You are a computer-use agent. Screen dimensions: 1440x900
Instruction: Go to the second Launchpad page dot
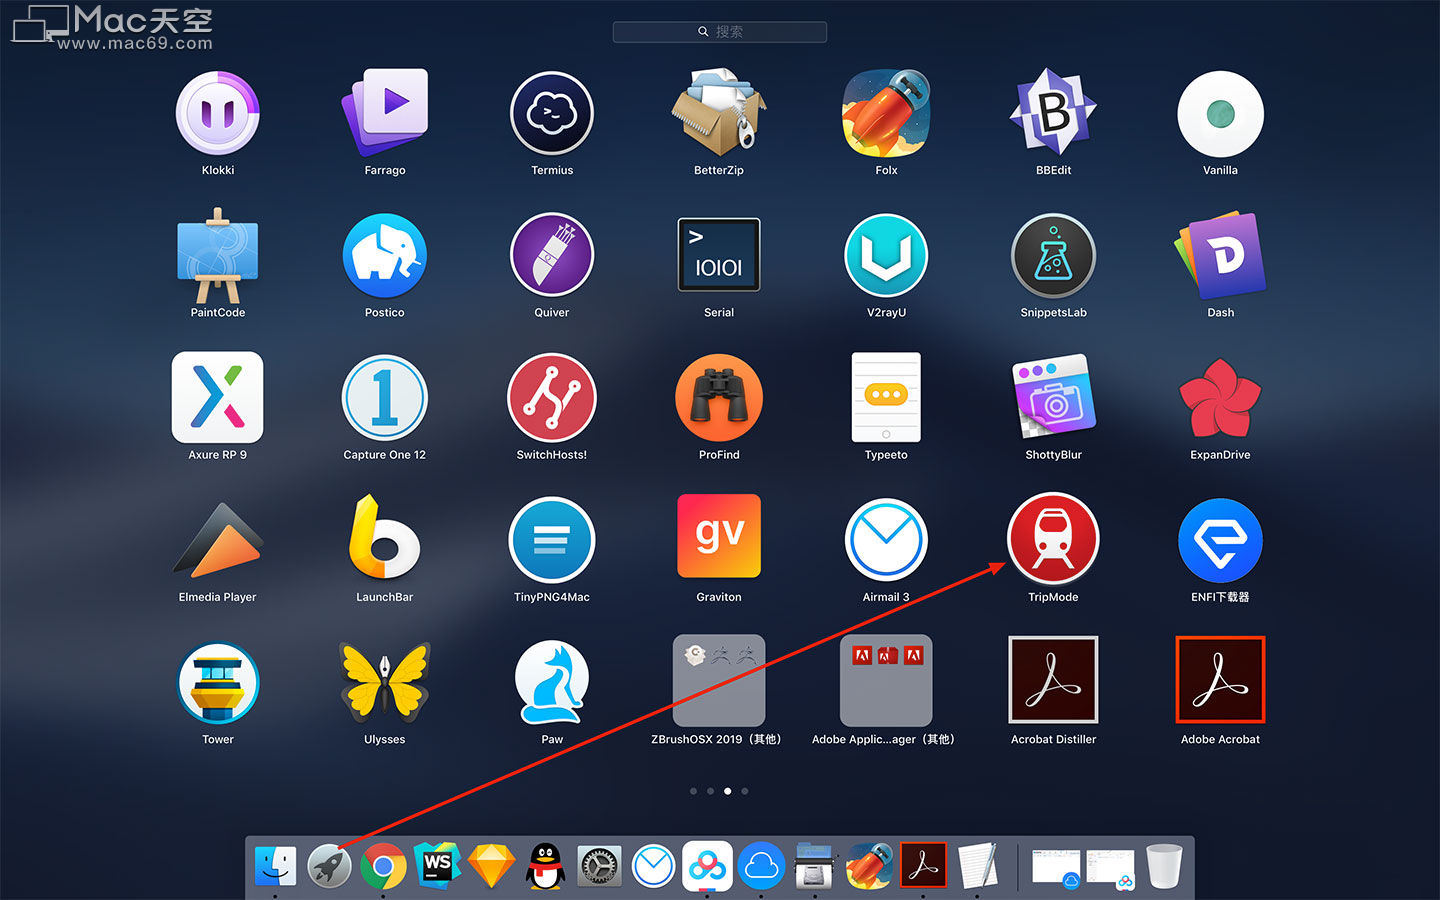tap(710, 791)
